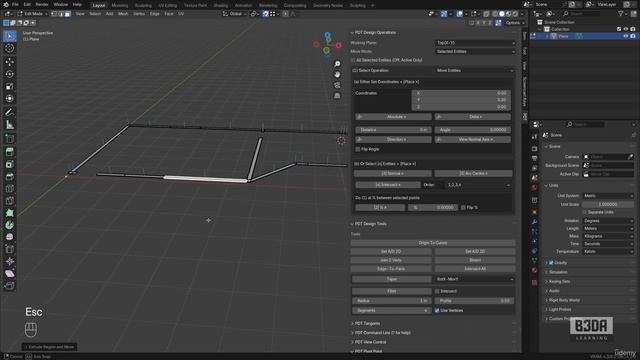Select the Transform tool

coord(9,99)
